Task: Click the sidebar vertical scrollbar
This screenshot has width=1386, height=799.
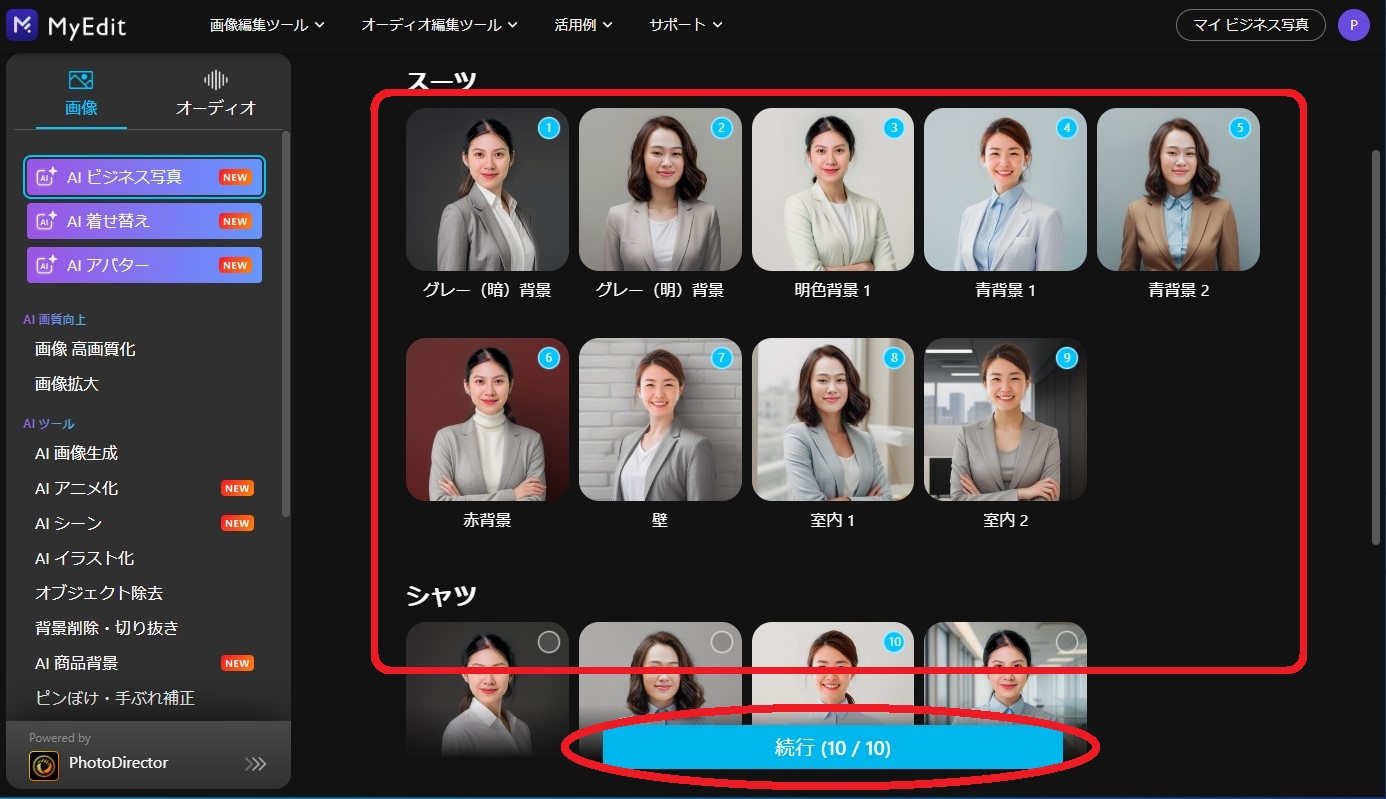Action: 287,322
